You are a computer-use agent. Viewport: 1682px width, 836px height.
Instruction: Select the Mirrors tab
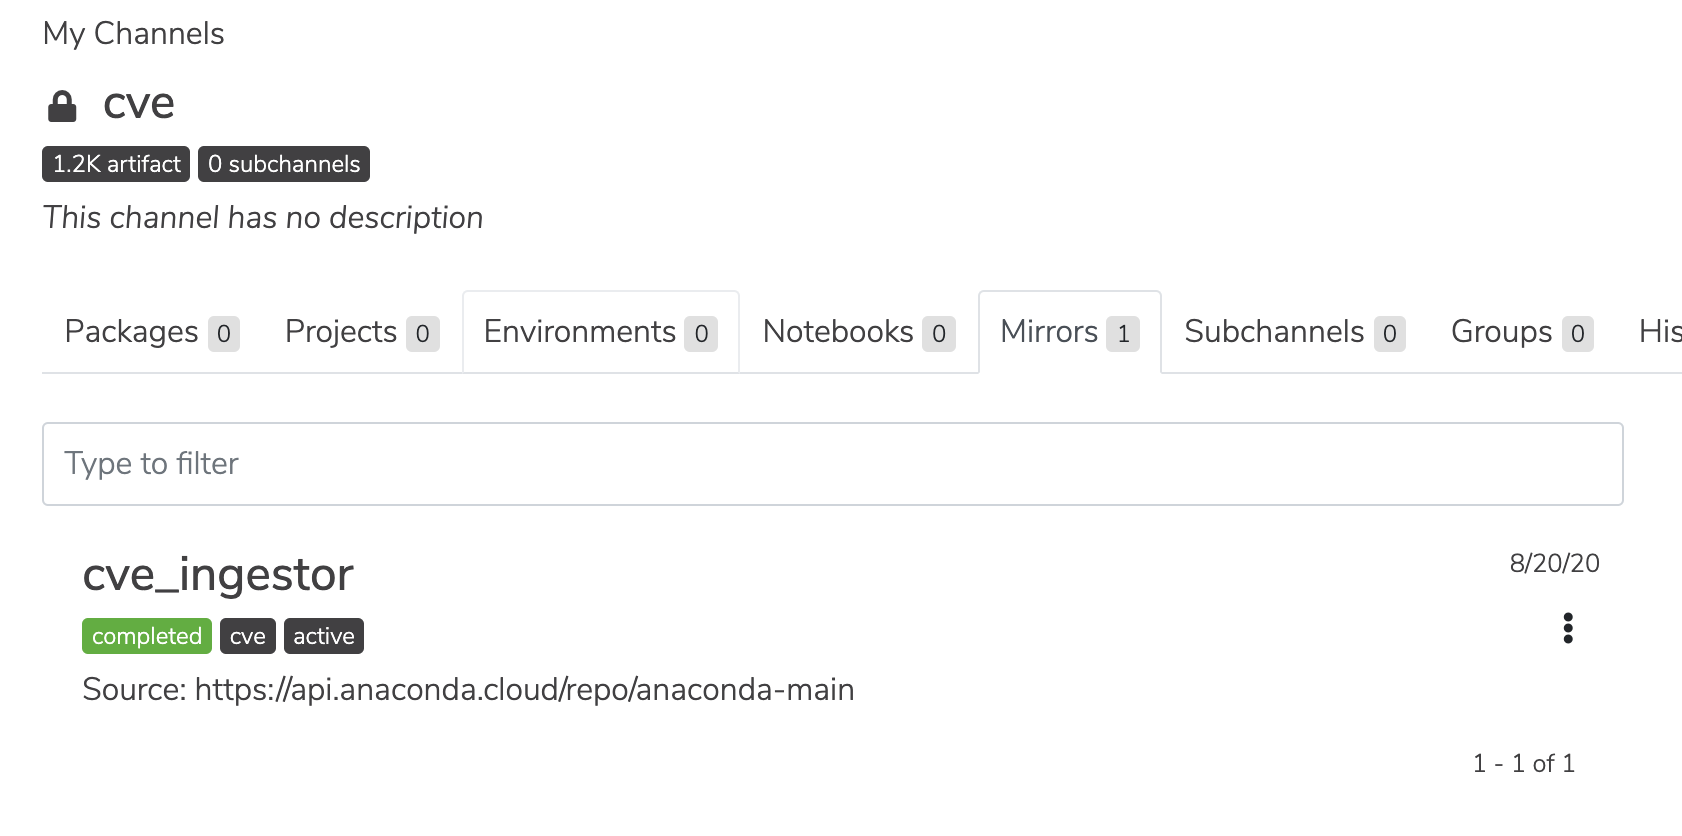[1069, 332]
